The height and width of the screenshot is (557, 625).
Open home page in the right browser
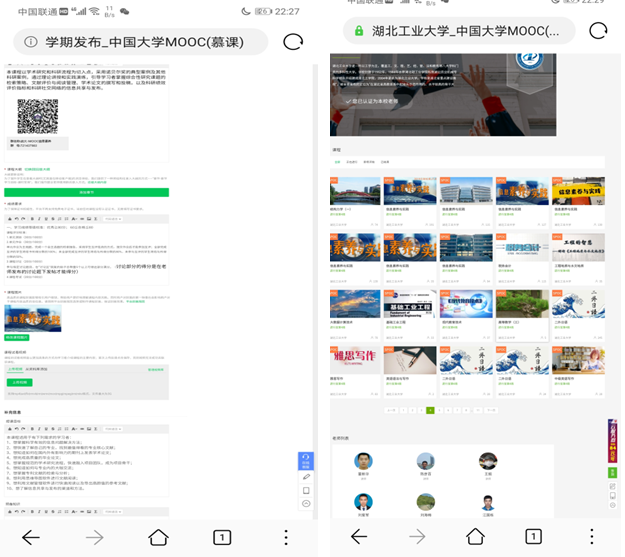(475, 536)
